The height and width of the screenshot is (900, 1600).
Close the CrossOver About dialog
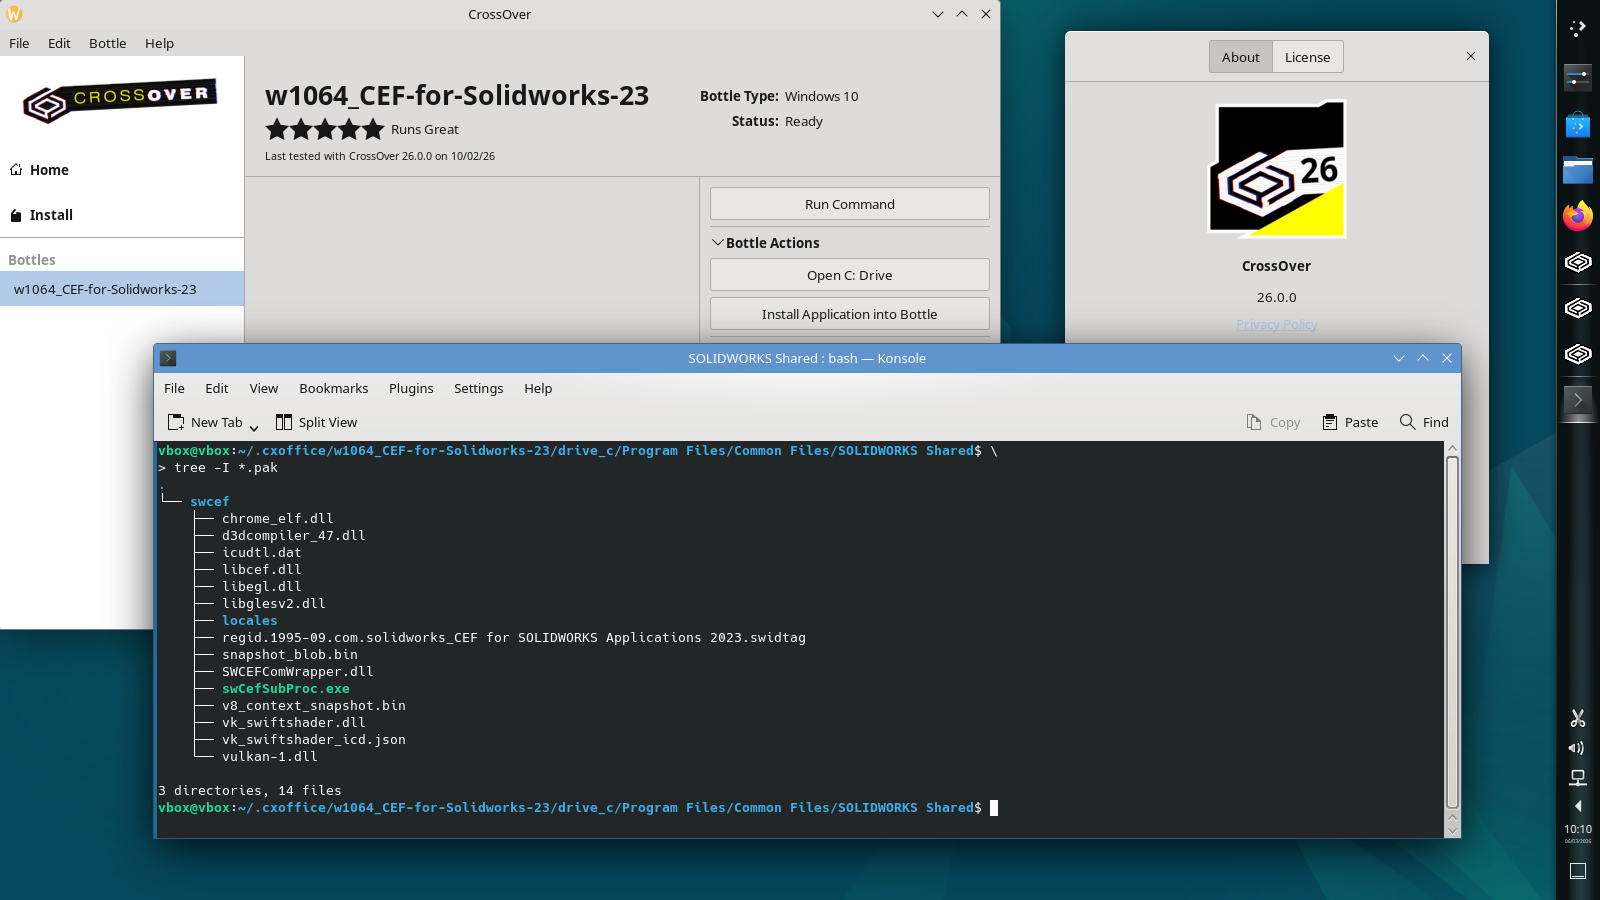[1471, 56]
